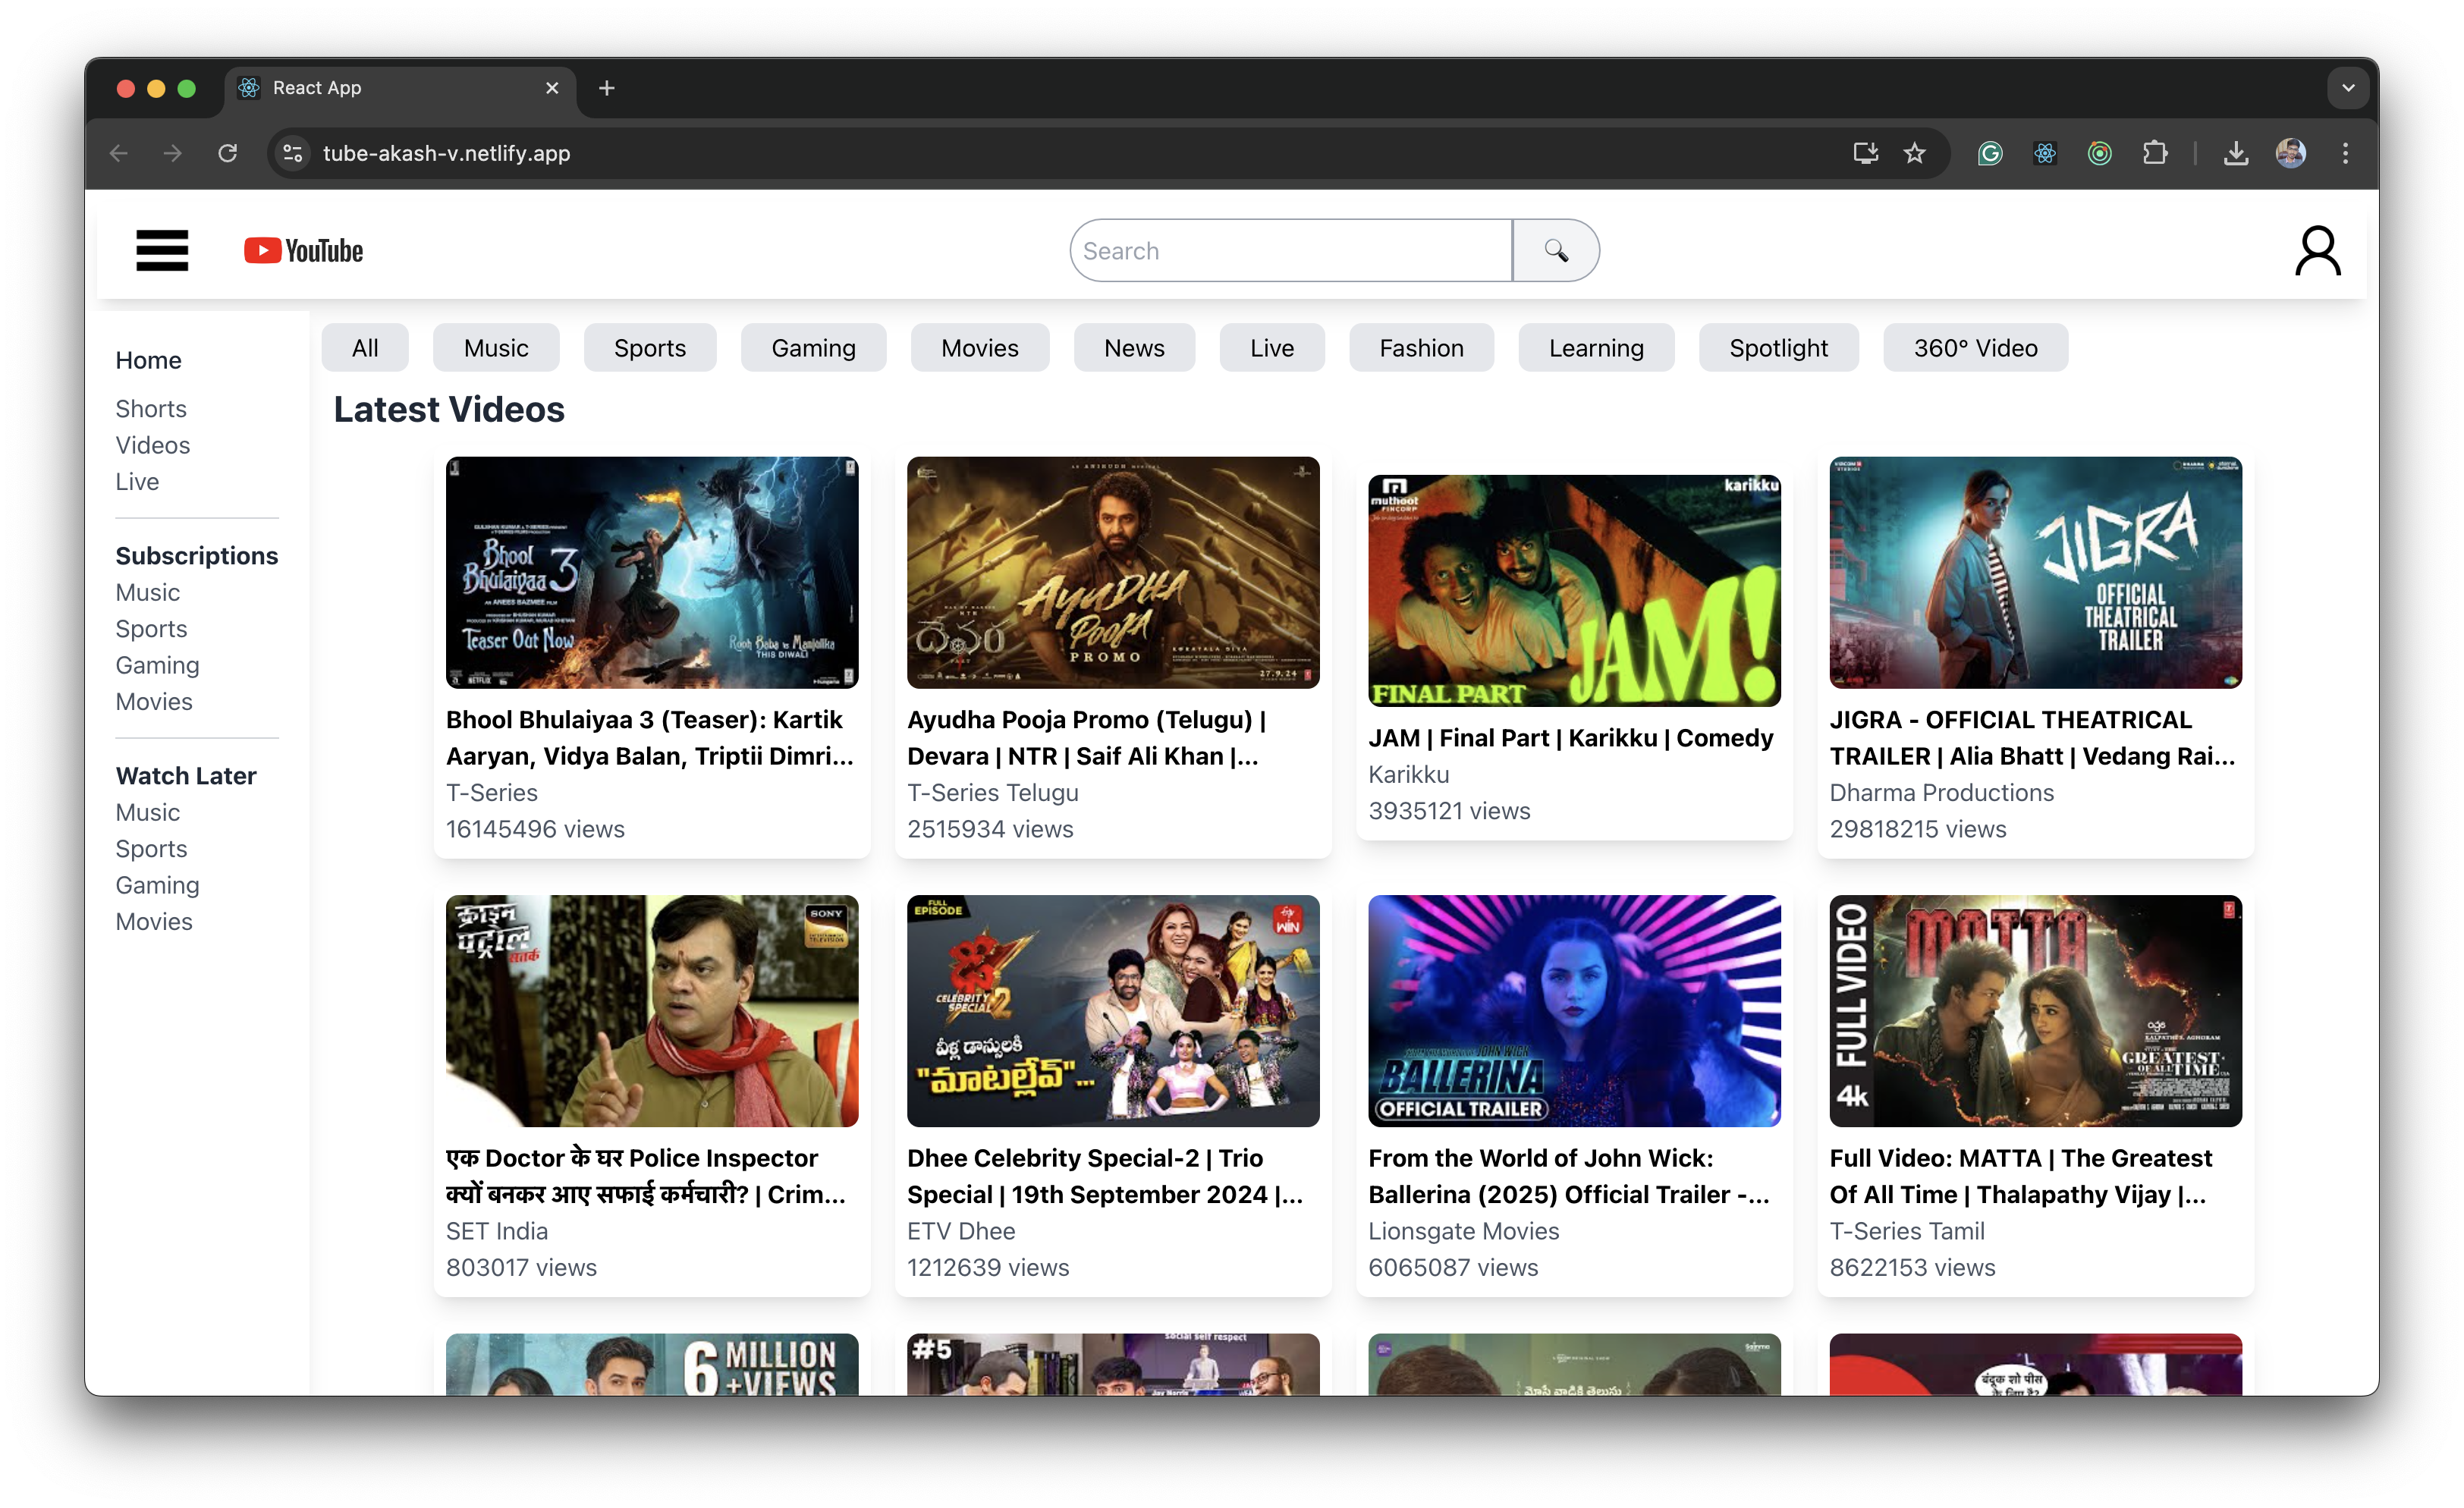The width and height of the screenshot is (2464, 1508).
Task: Click the YouTube logo
Action: pyautogui.click(x=304, y=250)
